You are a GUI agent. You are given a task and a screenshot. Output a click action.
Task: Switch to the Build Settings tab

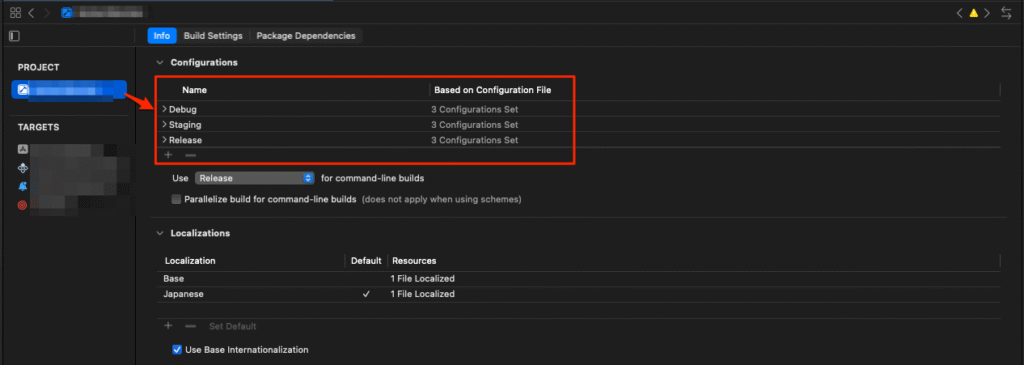(x=213, y=36)
